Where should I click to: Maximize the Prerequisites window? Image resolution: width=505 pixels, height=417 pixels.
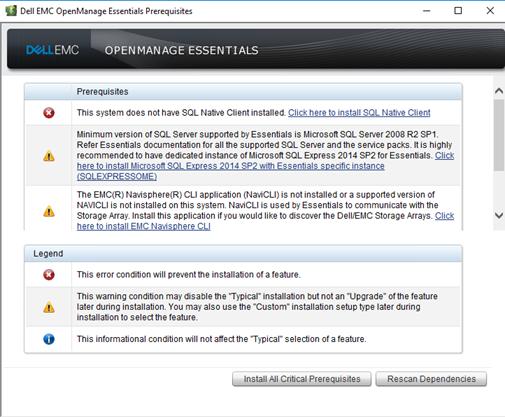[x=458, y=11]
